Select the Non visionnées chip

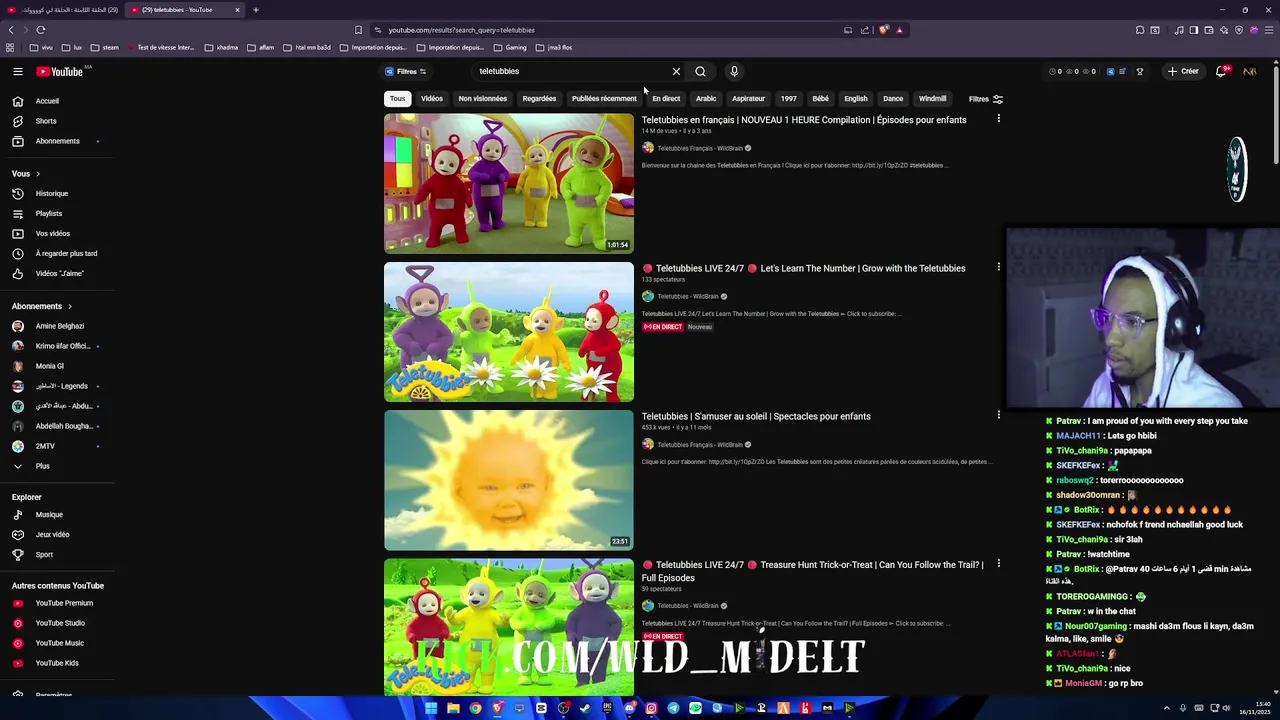[483, 98]
